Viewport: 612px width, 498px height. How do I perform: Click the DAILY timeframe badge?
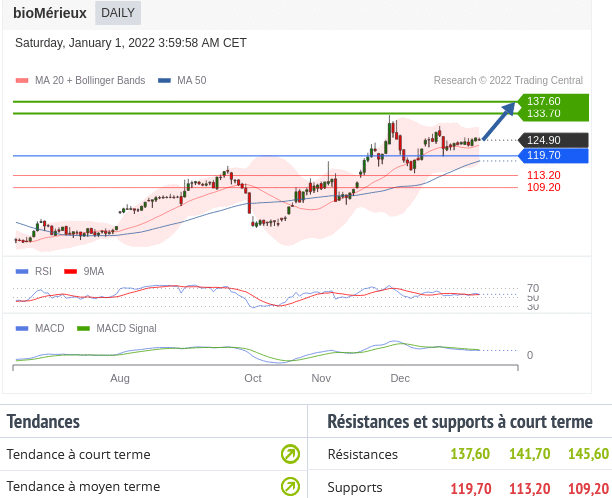coord(118,13)
